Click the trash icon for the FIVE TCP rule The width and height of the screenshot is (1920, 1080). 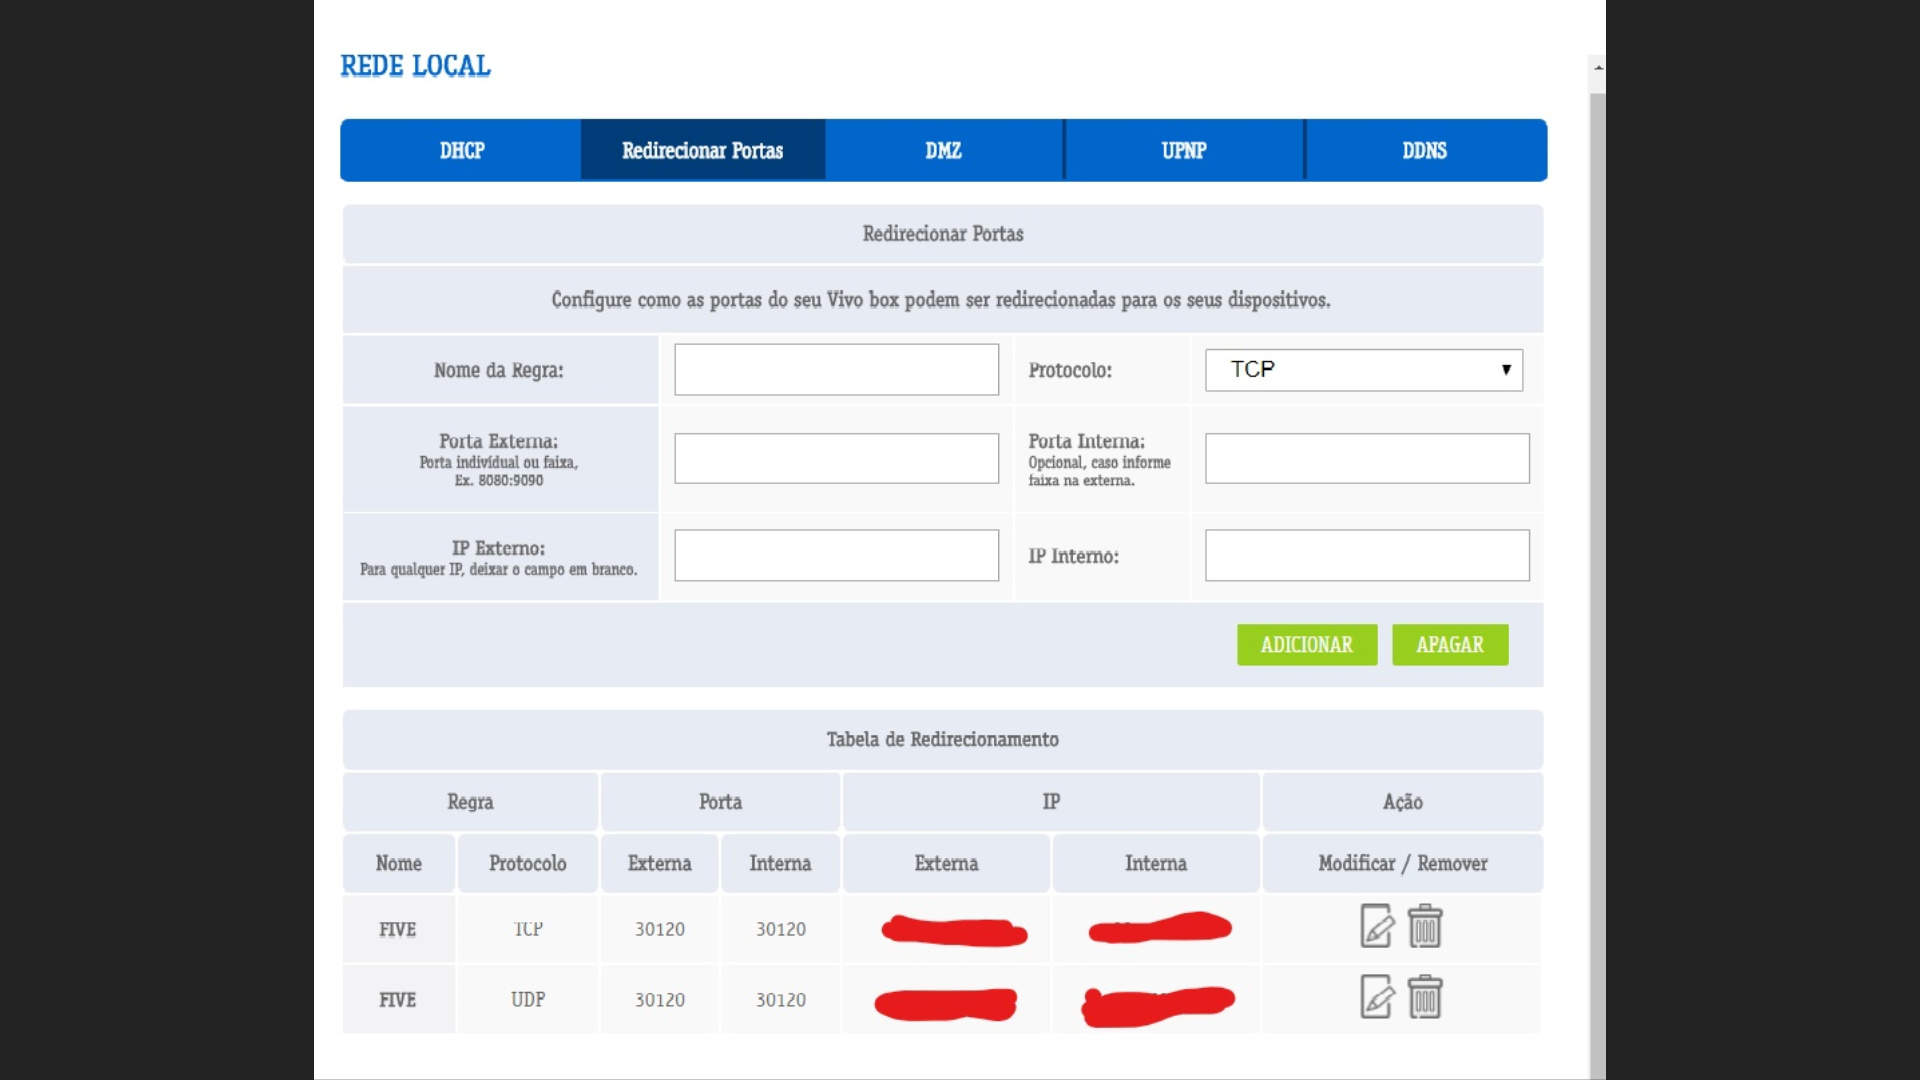click(1425, 926)
